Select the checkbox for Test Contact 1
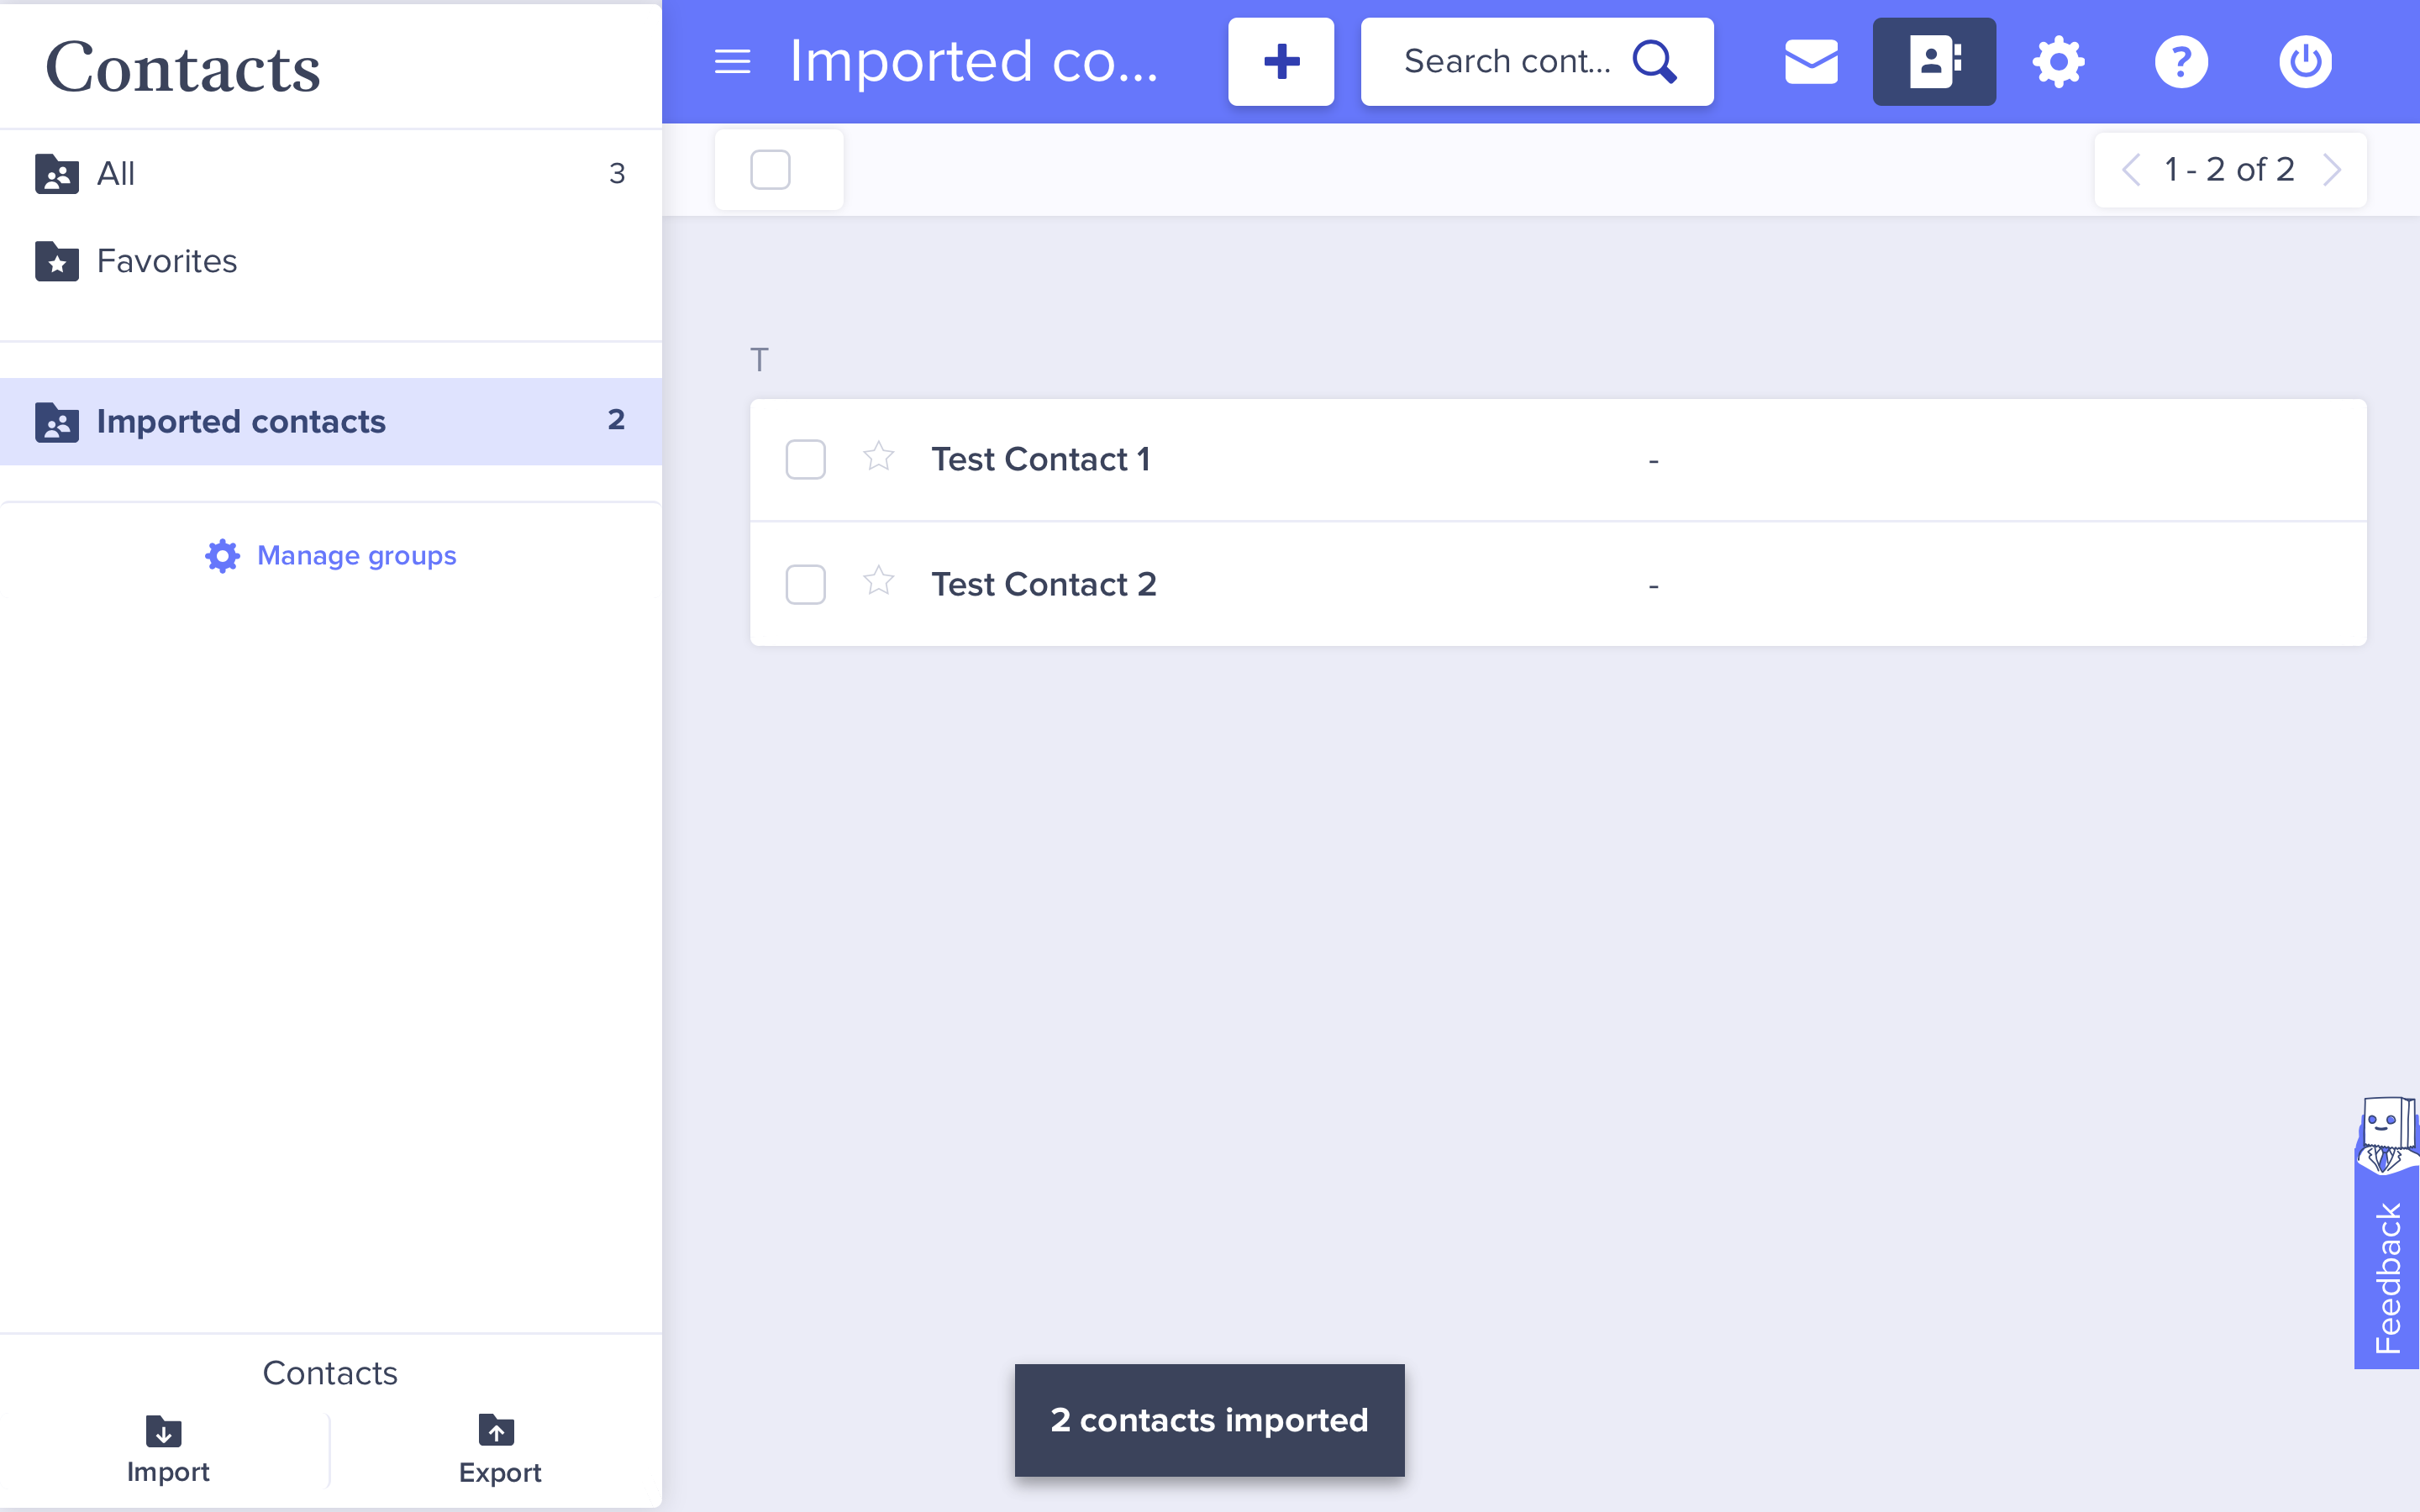Screen dimensions: 2420x1512 coord(805,459)
